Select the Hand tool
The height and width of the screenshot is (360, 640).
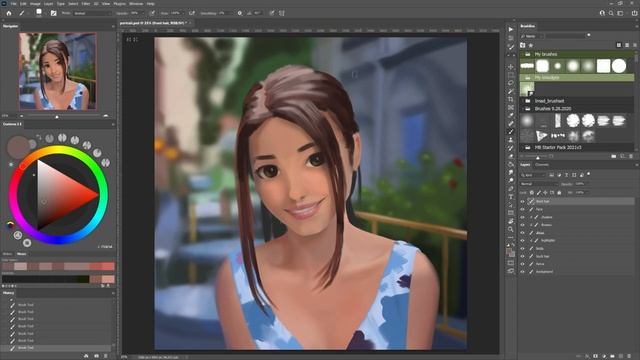(x=511, y=221)
